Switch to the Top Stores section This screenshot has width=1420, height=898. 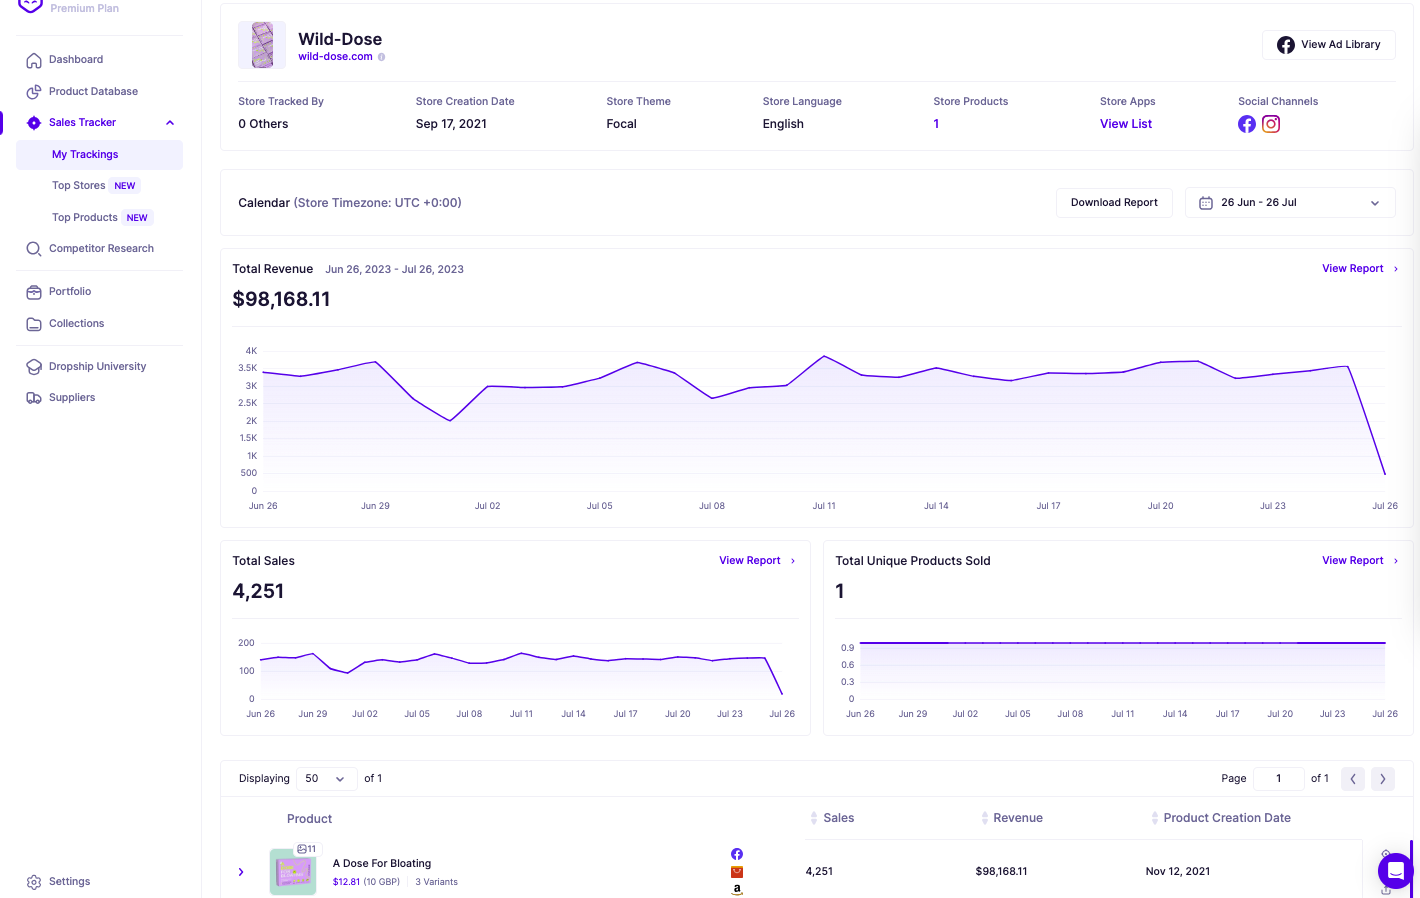[78, 185]
